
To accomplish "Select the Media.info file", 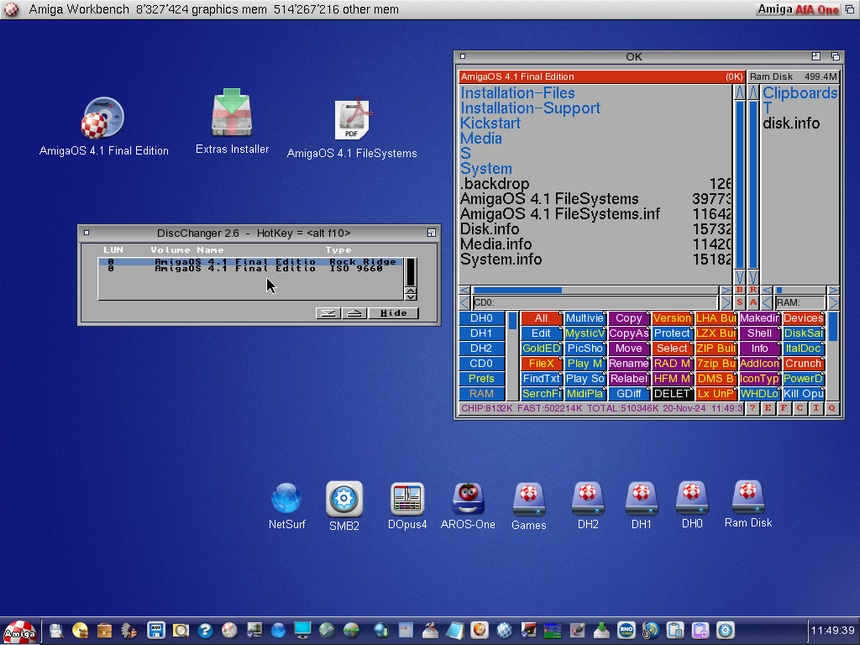I will 496,244.
